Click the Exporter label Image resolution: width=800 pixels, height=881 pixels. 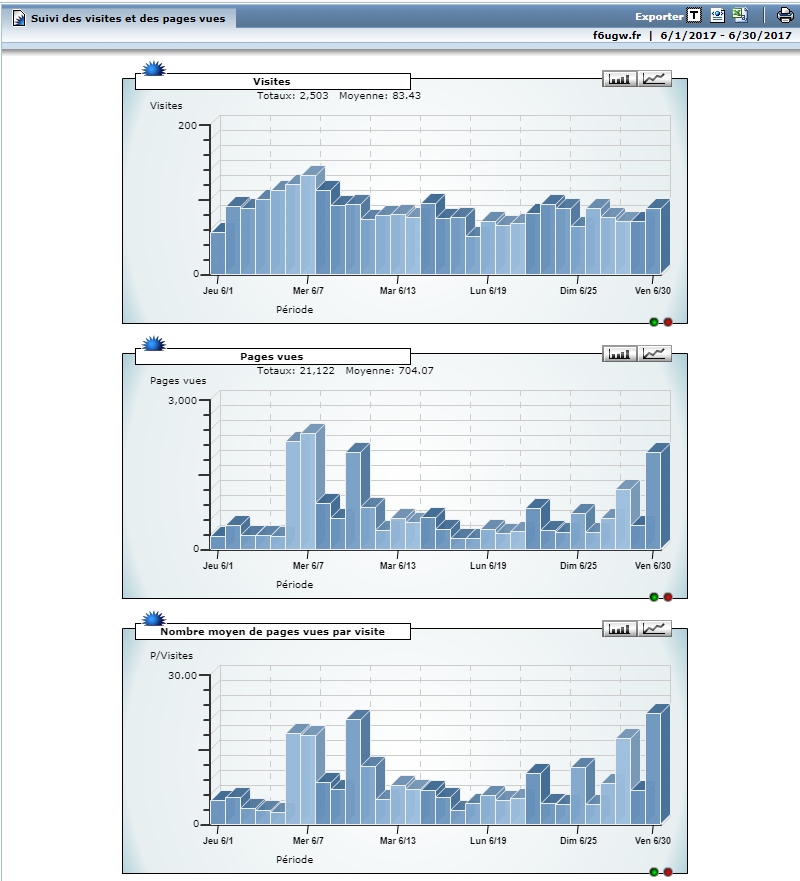[x=659, y=17]
